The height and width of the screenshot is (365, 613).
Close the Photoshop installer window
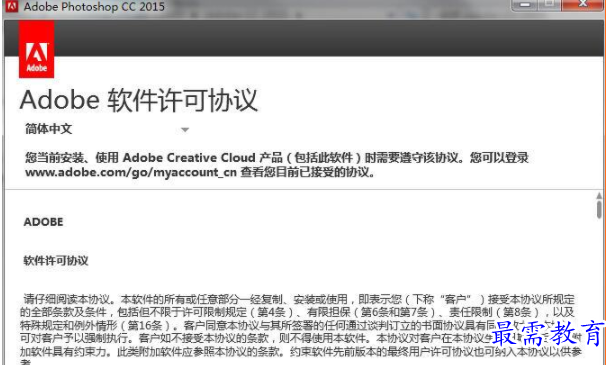pyautogui.click(x=583, y=5)
